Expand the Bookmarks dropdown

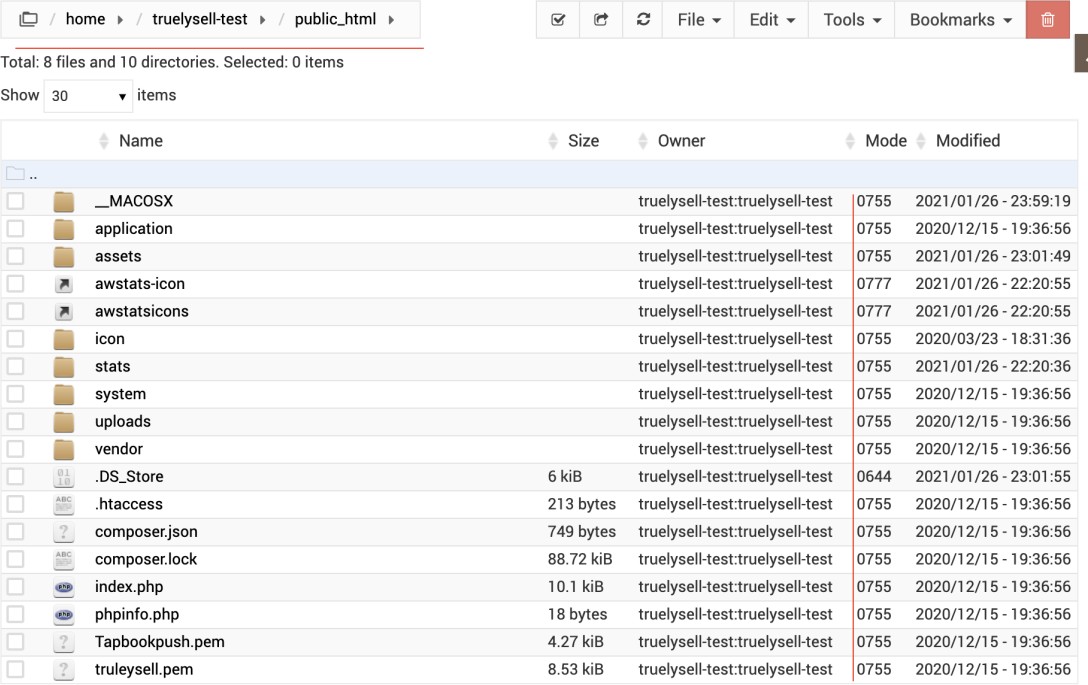[x=960, y=20]
